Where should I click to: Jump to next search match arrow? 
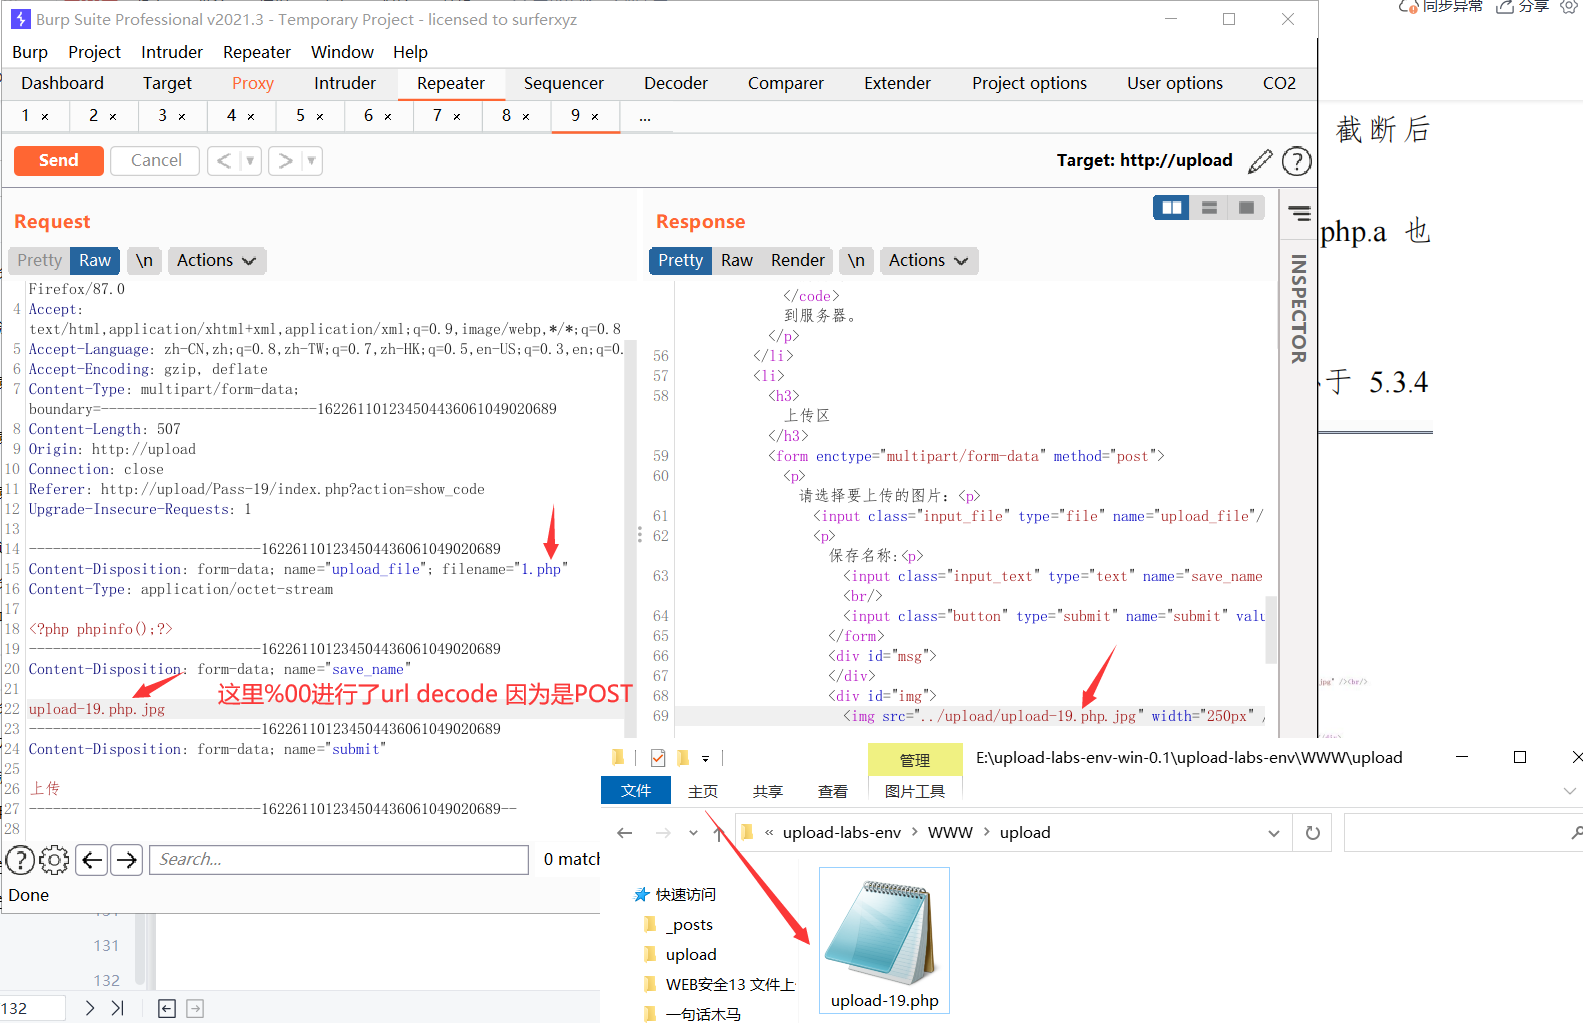(127, 860)
